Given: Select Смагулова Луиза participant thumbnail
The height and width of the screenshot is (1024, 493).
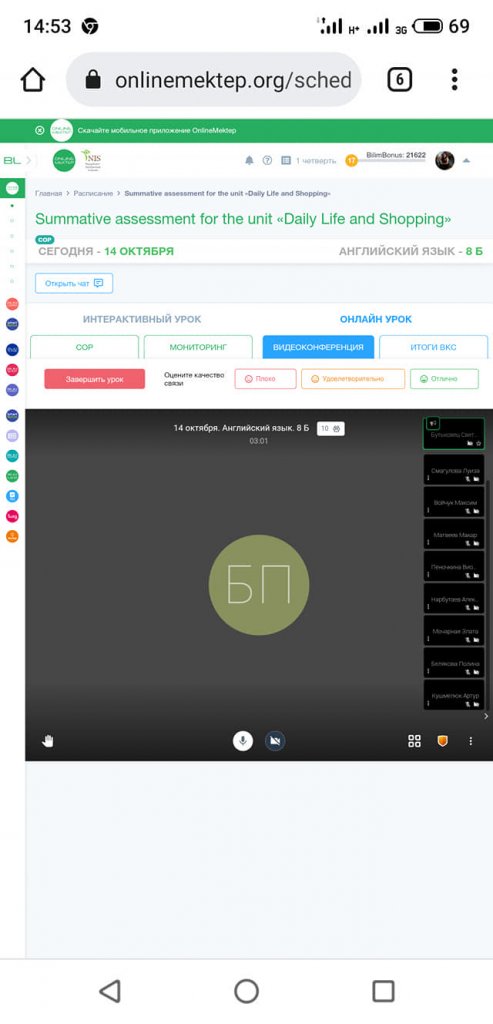Looking at the screenshot, I should click(x=454, y=469).
